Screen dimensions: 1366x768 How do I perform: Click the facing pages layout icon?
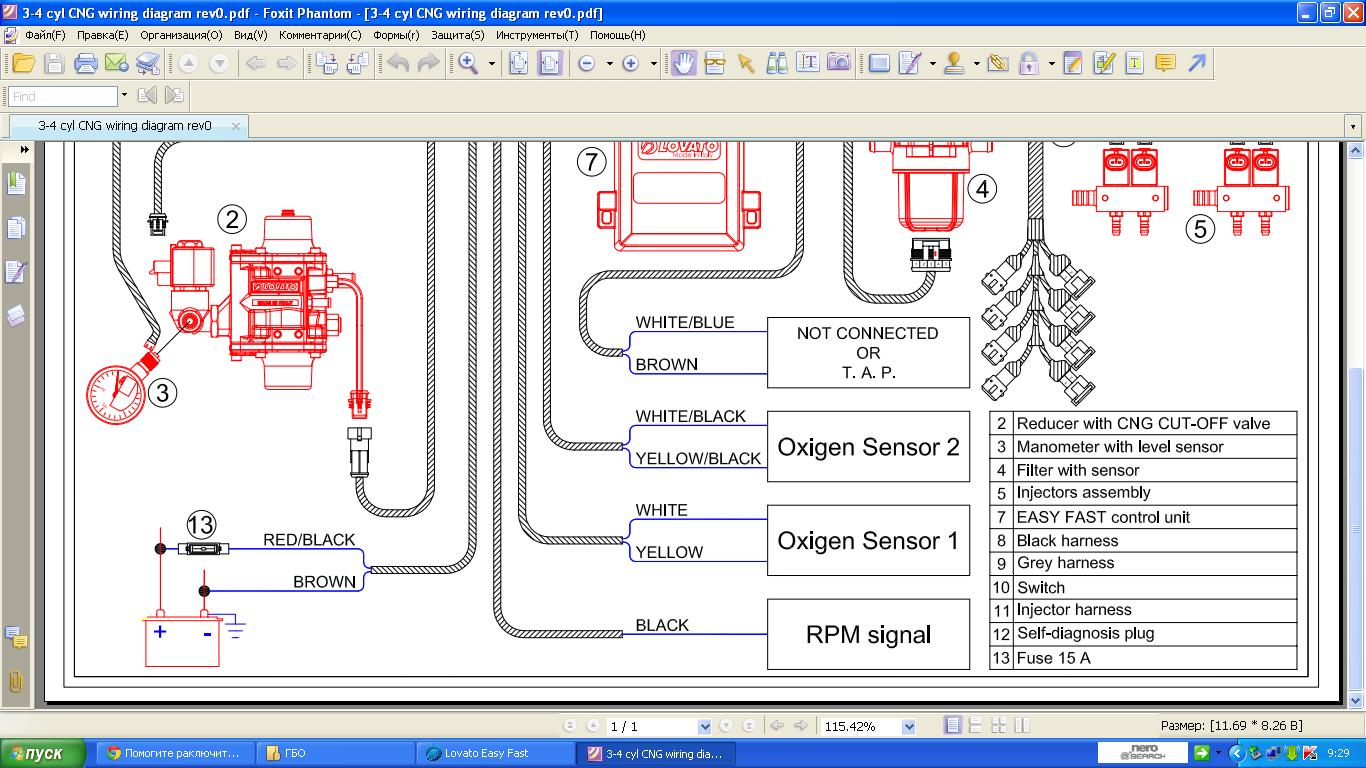click(x=999, y=726)
